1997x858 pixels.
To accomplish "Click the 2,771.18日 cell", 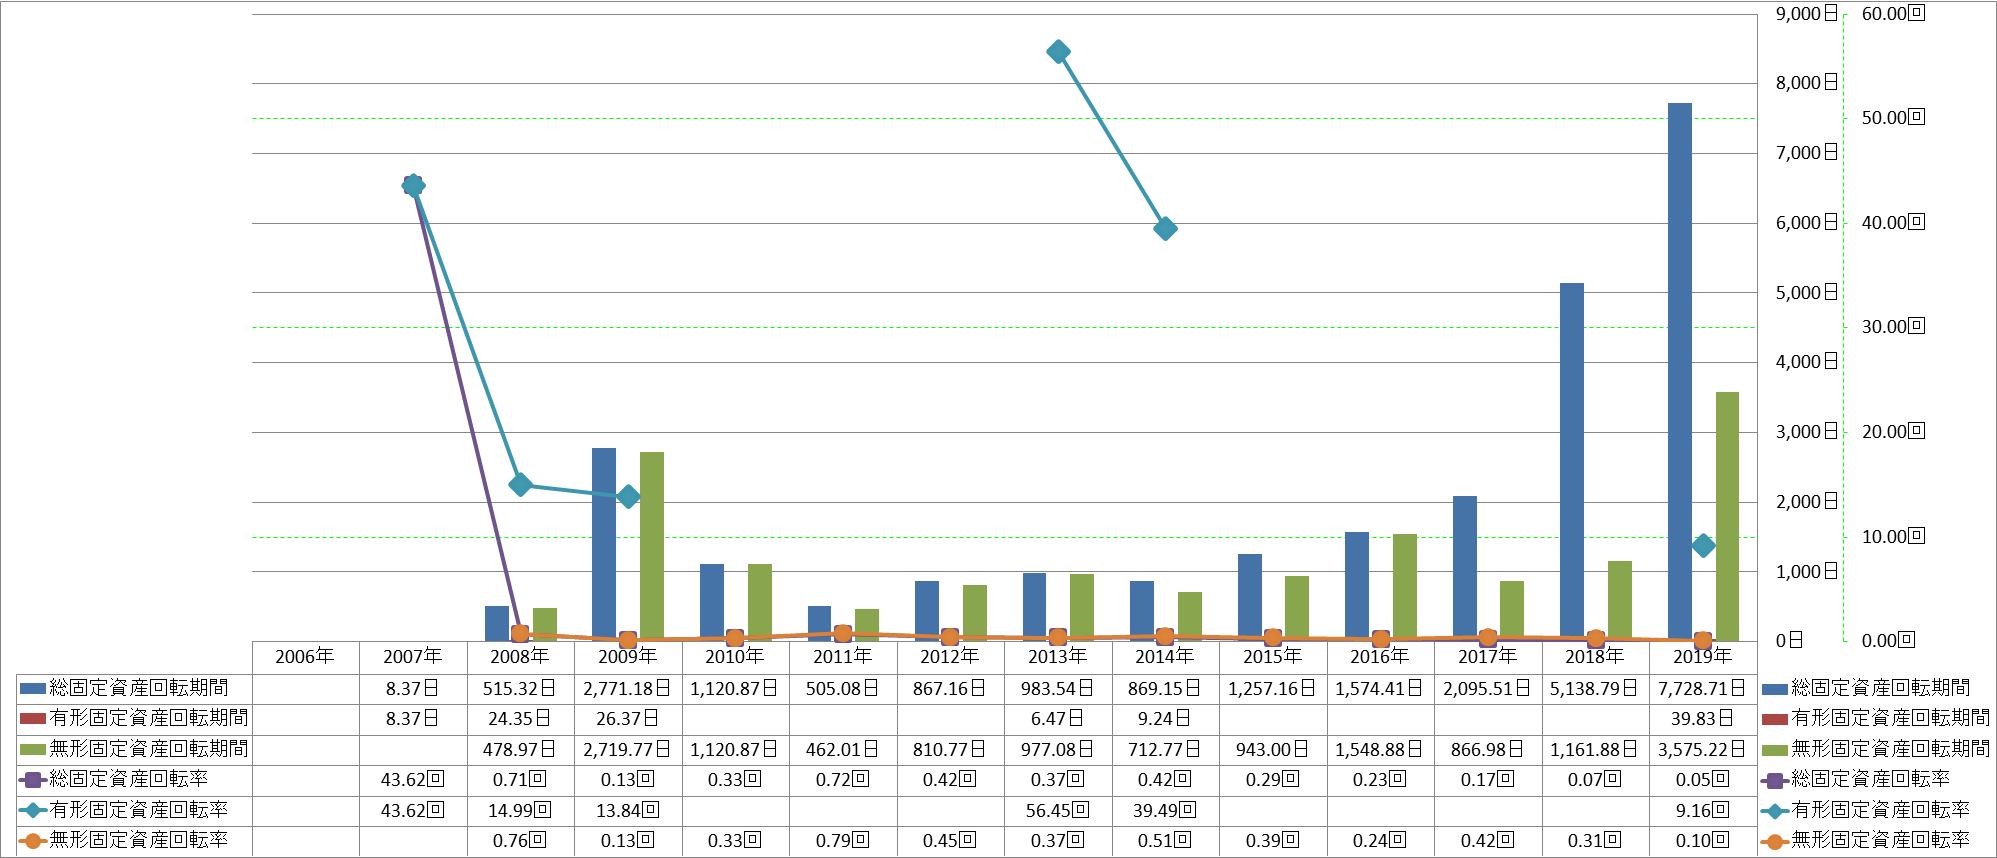I will click(x=627, y=688).
